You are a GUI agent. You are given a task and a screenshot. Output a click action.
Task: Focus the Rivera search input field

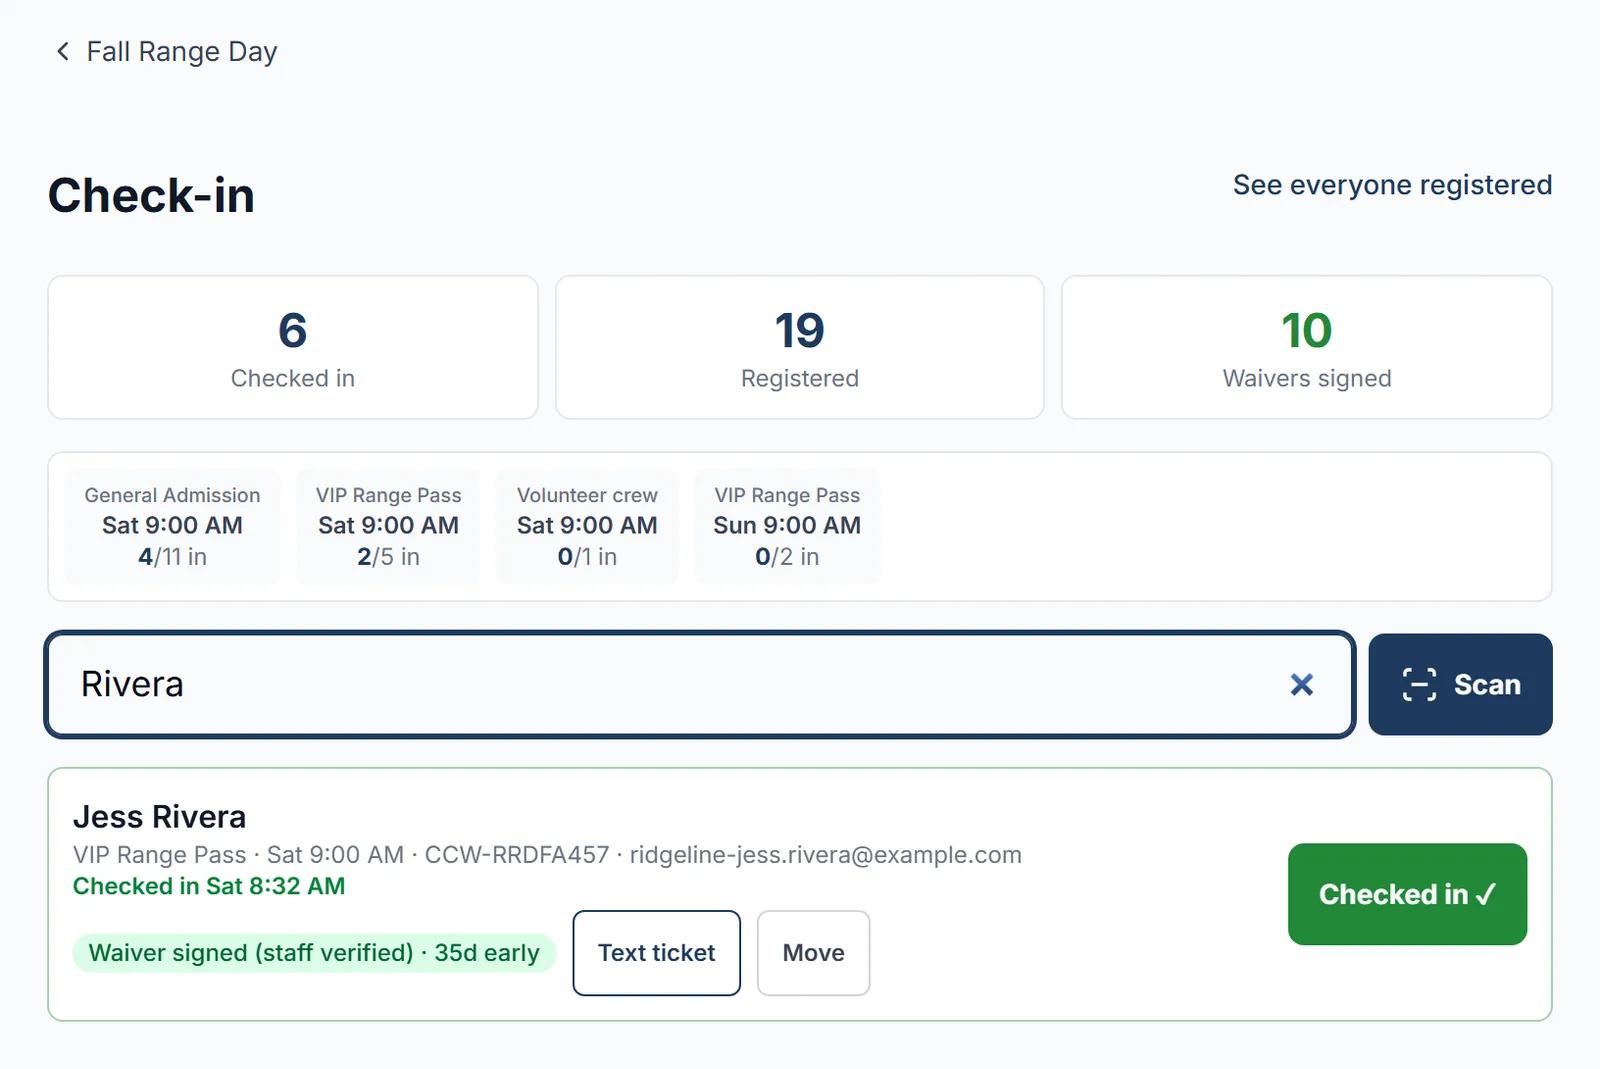(700, 684)
